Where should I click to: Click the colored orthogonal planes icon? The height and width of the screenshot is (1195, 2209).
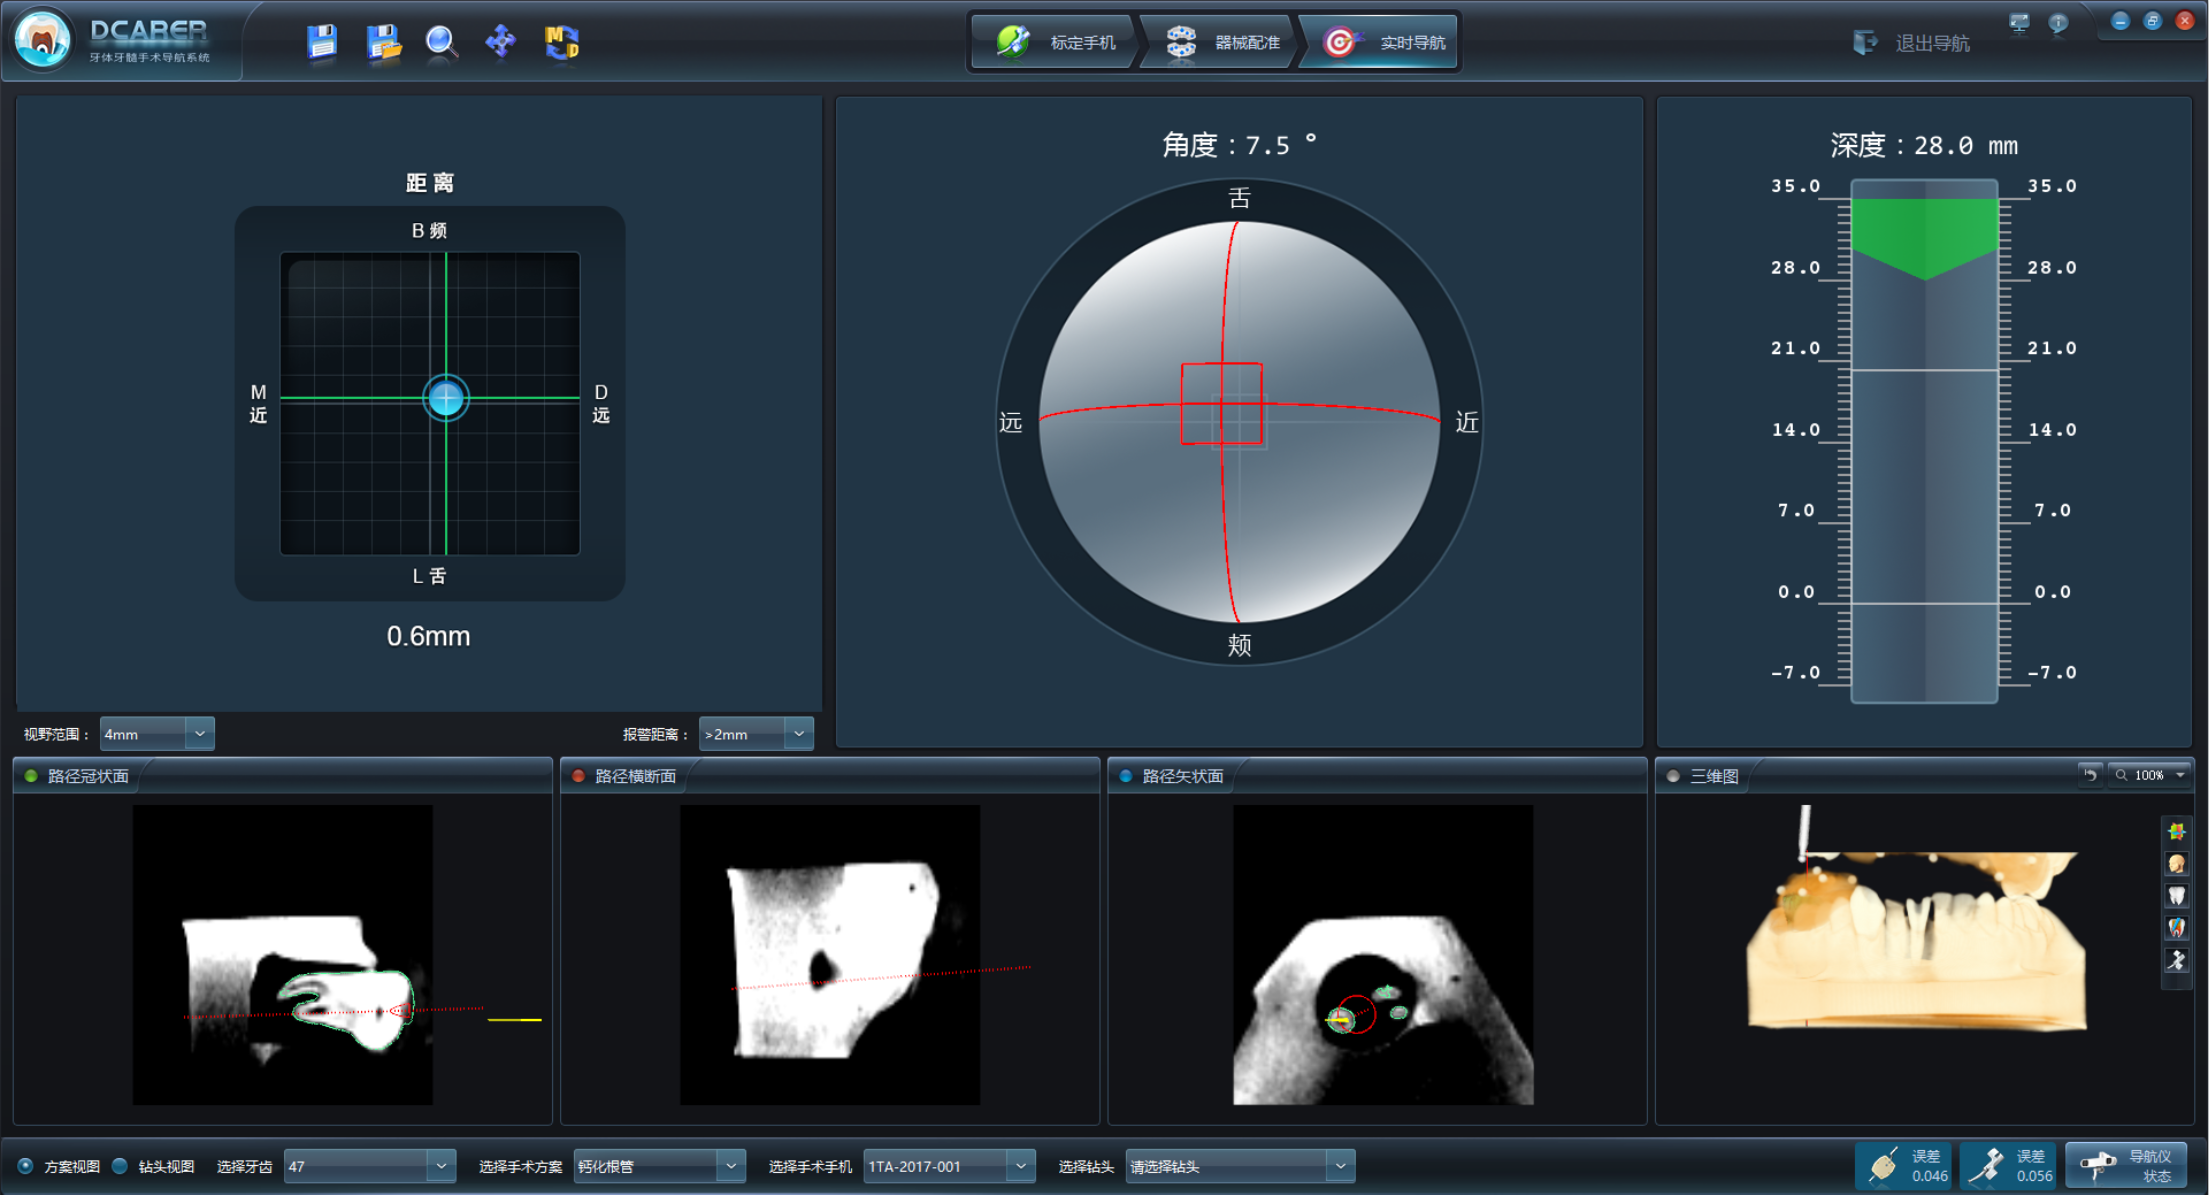click(2176, 832)
